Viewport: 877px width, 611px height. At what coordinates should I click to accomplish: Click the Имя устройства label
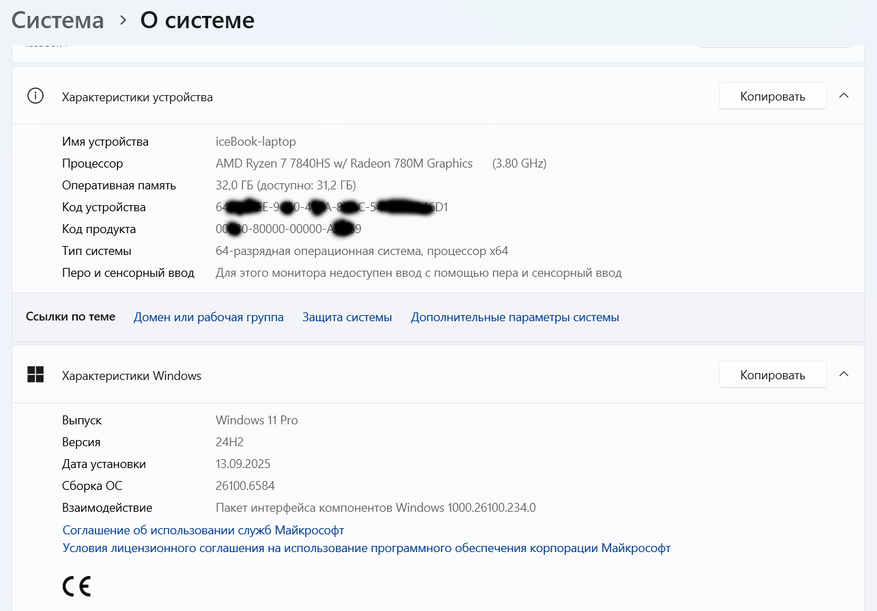click(105, 142)
